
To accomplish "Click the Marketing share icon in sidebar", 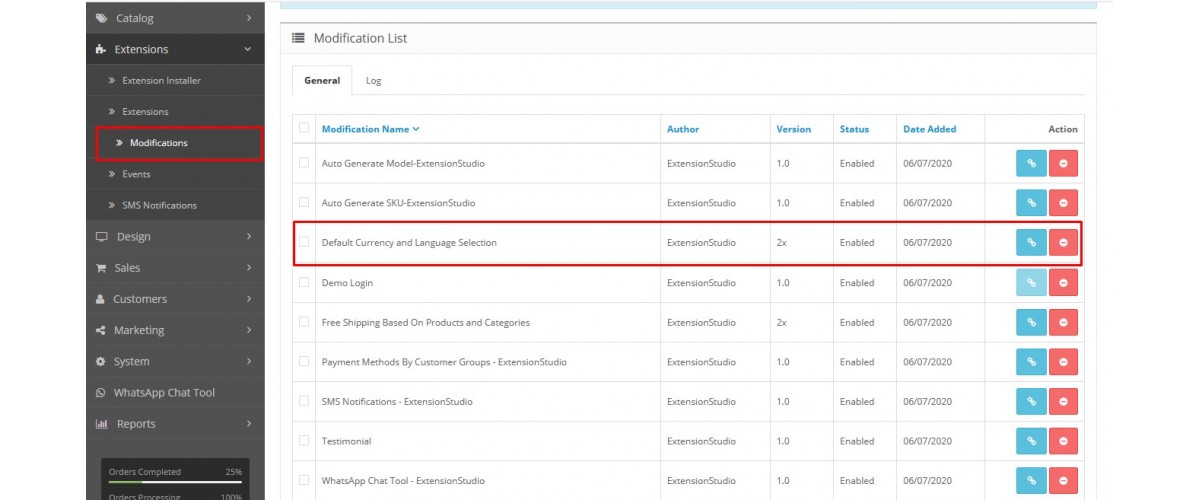I will (x=101, y=330).
